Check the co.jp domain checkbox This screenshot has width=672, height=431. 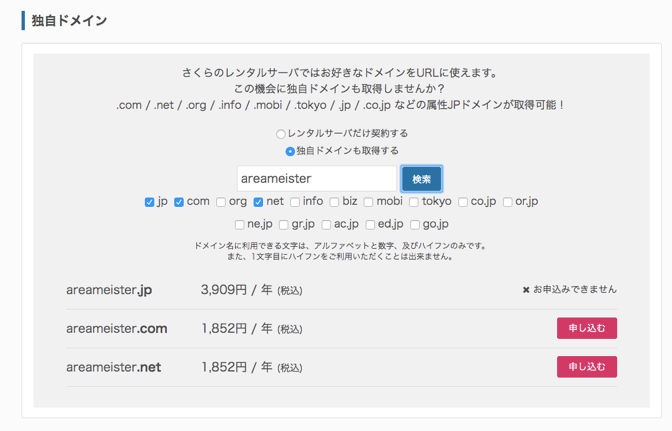click(x=463, y=203)
